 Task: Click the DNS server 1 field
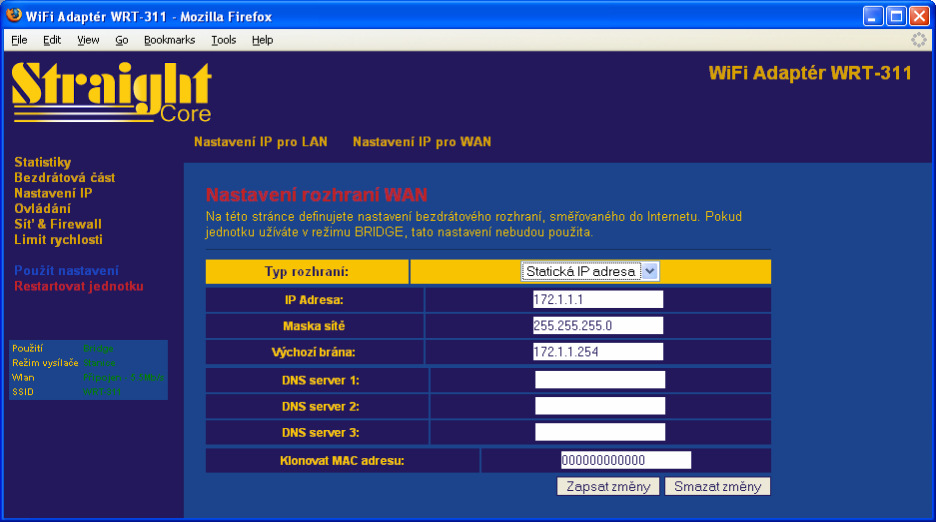coord(600,380)
